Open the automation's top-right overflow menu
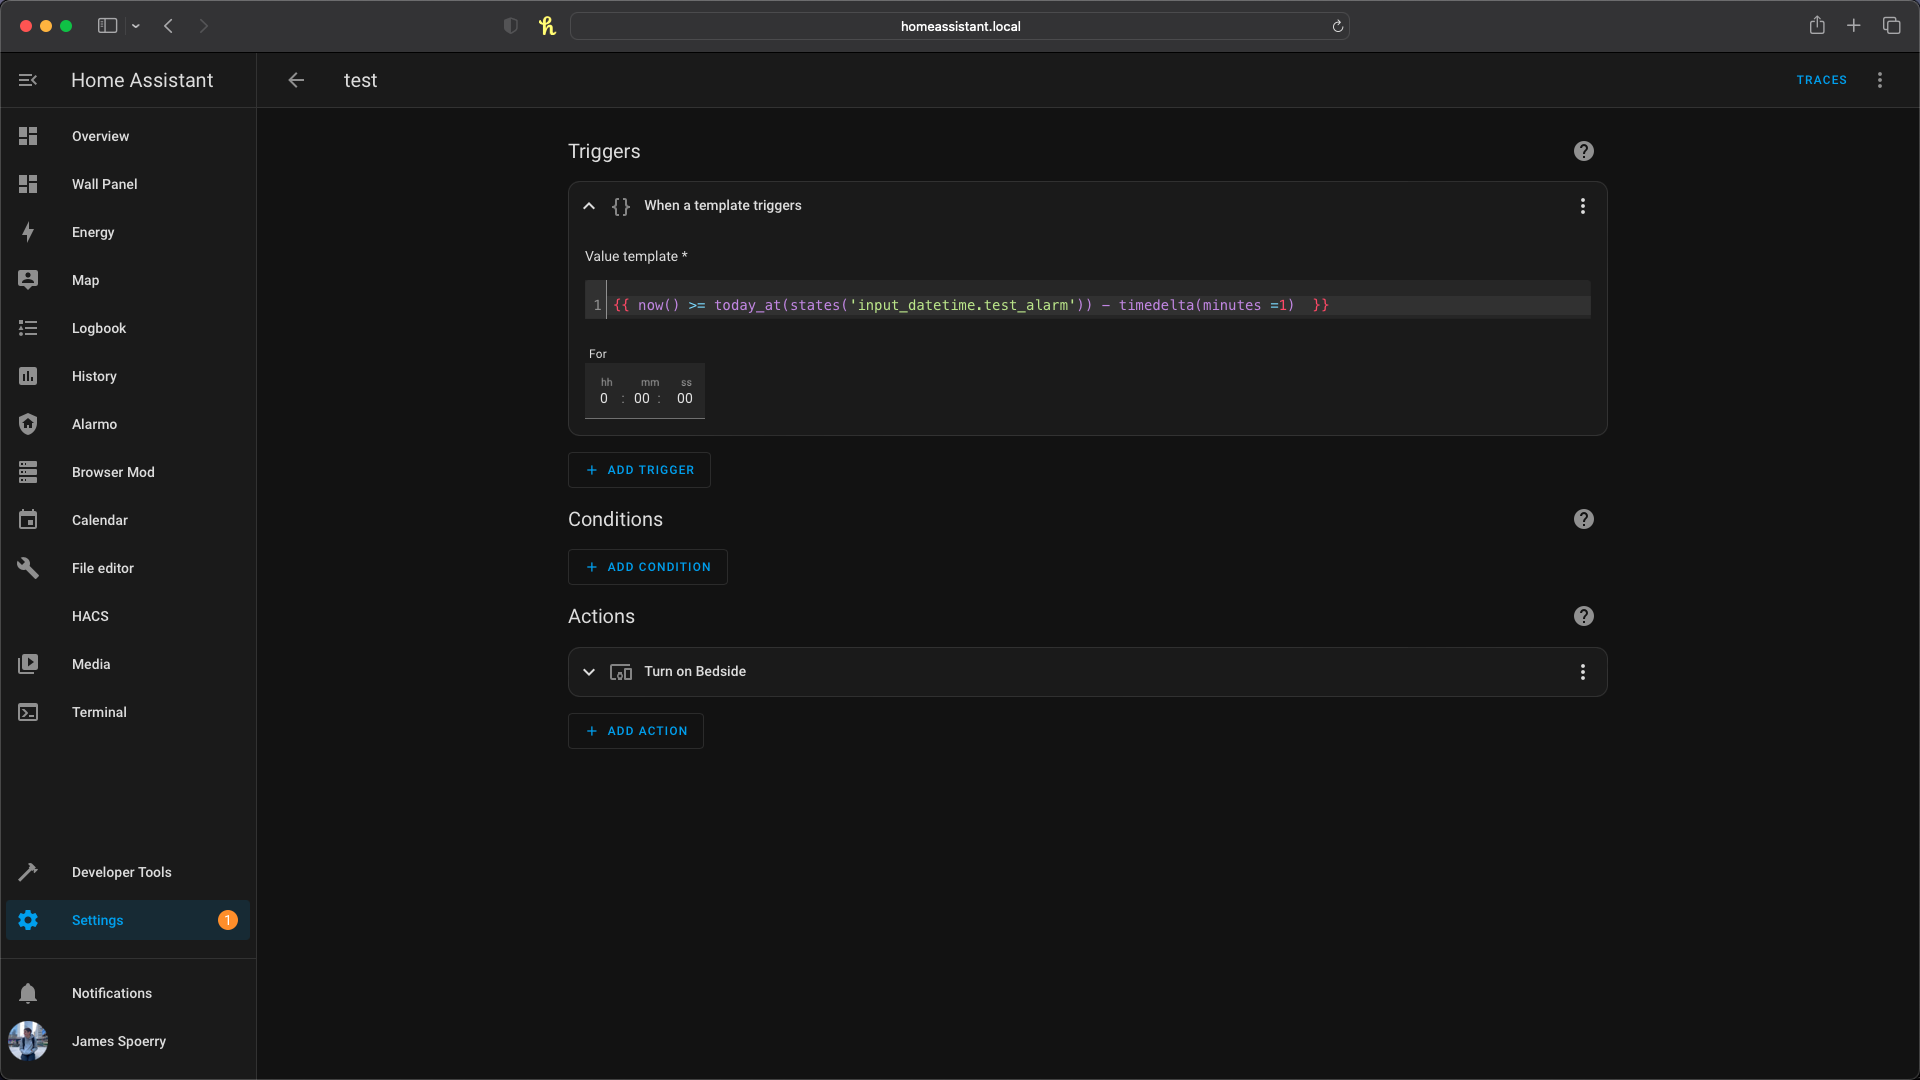This screenshot has width=1920, height=1080. coord(1879,80)
